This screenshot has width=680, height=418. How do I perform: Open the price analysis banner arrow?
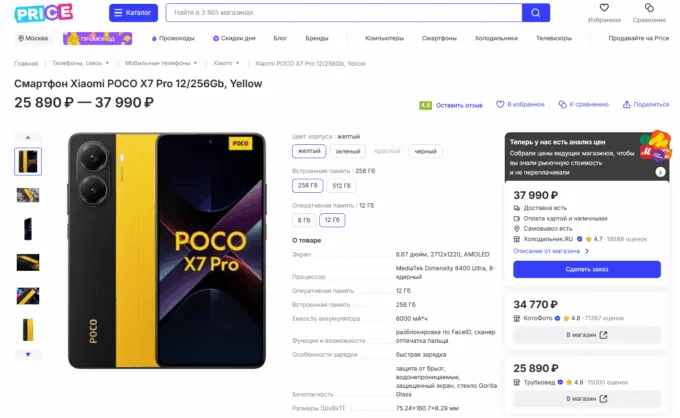click(661, 172)
